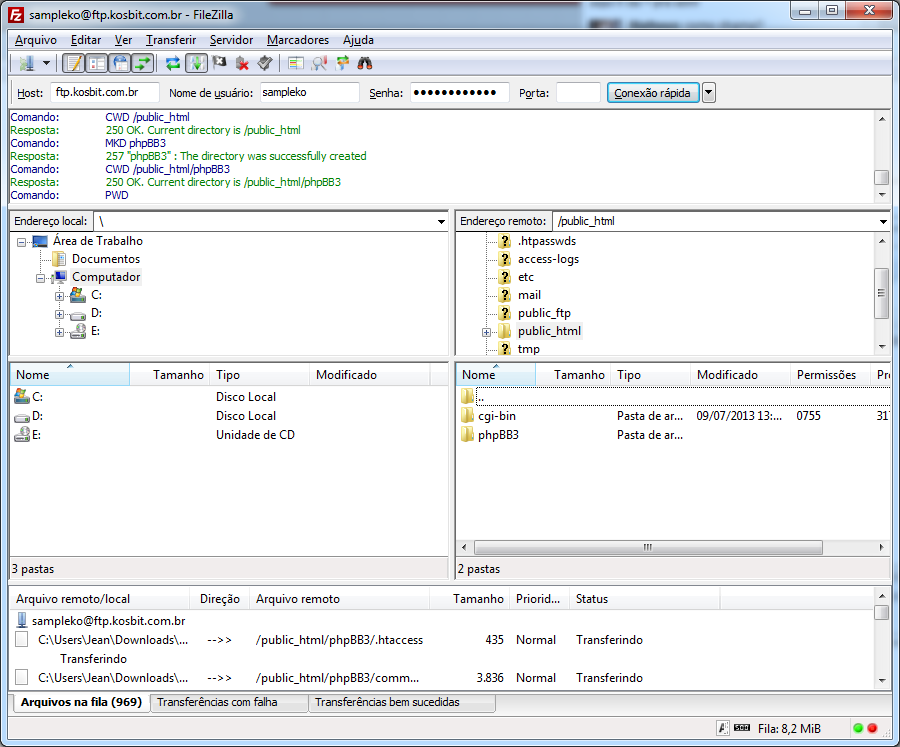Click the Nome de usuário field
This screenshot has height=747, width=900.
click(309, 92)
